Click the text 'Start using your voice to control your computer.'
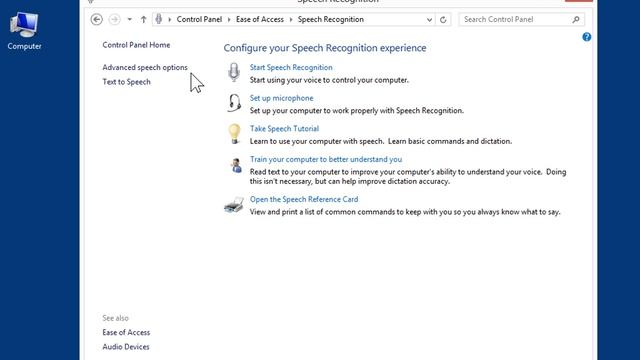640x360 pixels. point(329,80)
